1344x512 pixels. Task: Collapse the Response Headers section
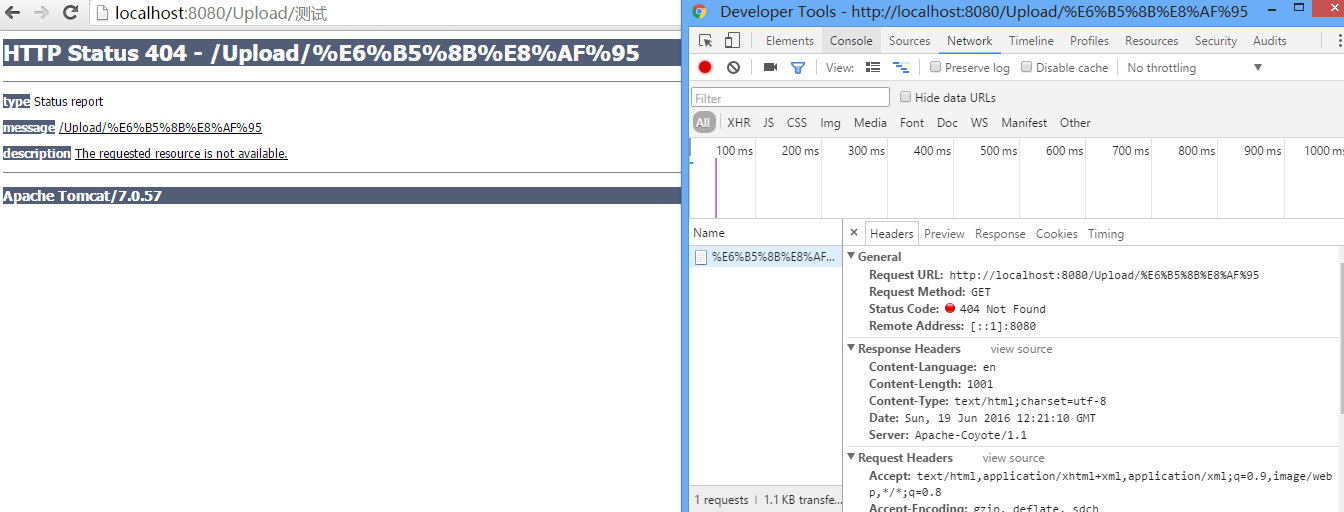[x=851, y=348]
